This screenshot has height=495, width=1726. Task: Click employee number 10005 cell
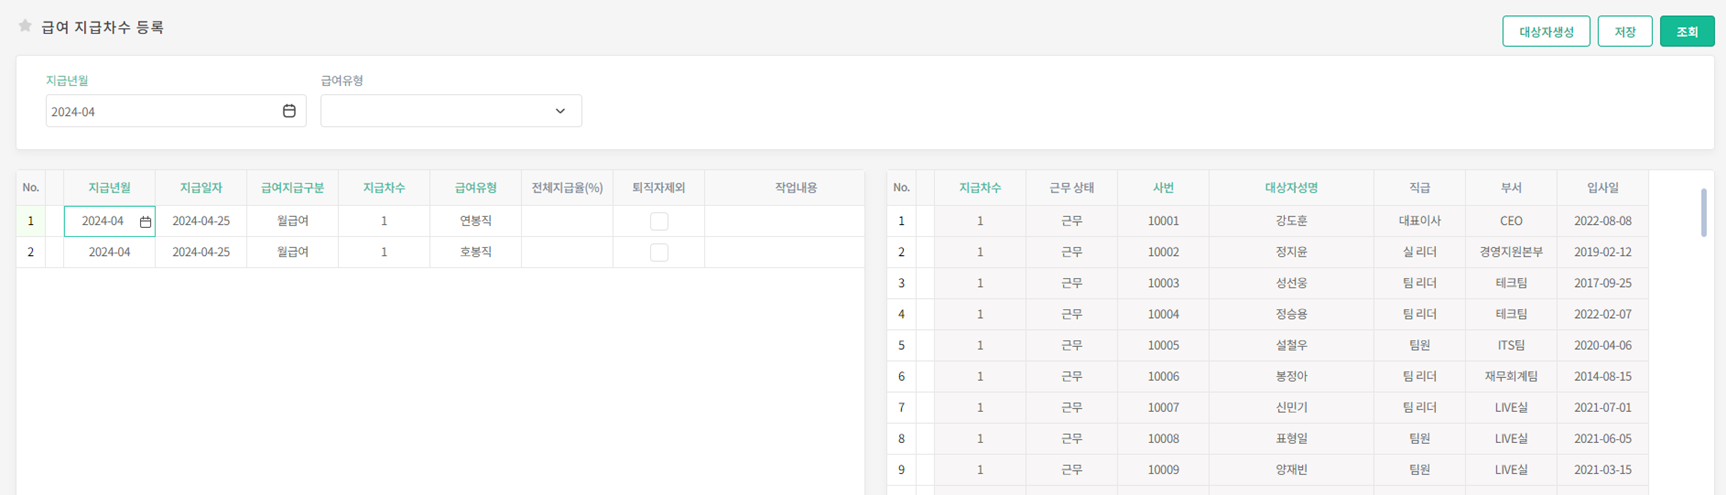point(1163,345)
